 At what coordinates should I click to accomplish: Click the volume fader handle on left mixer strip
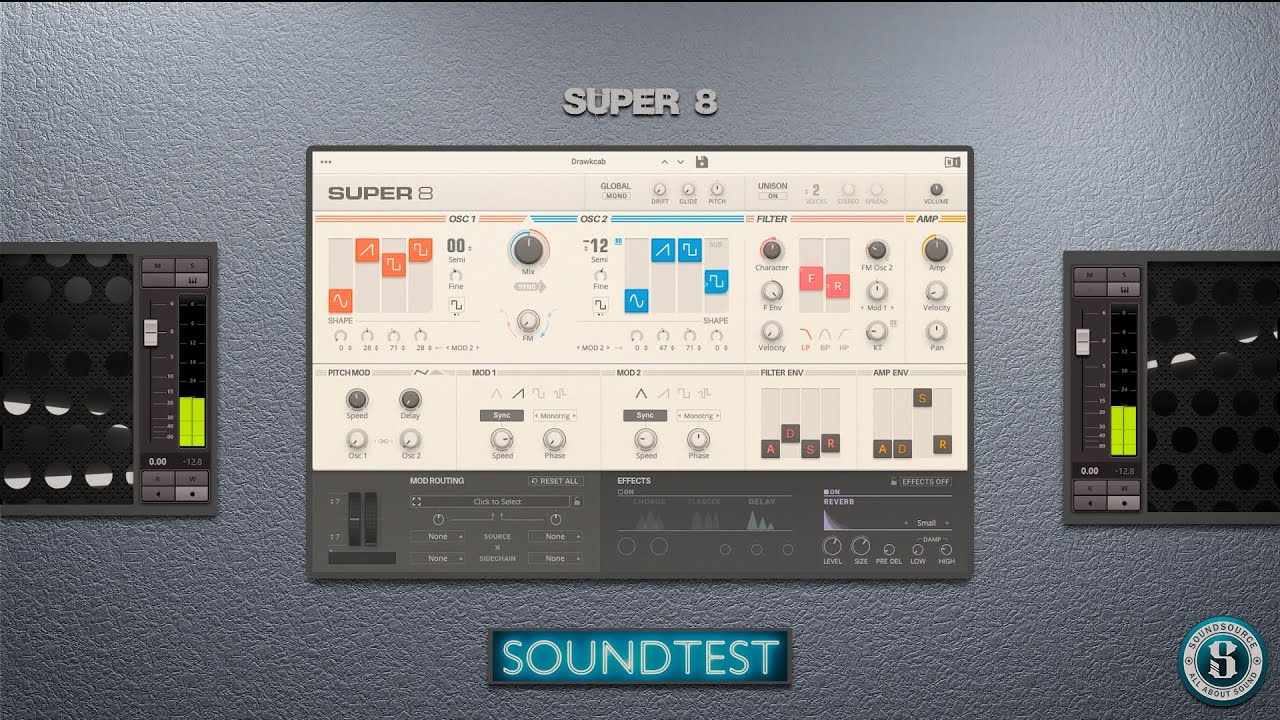pos(151,333)
